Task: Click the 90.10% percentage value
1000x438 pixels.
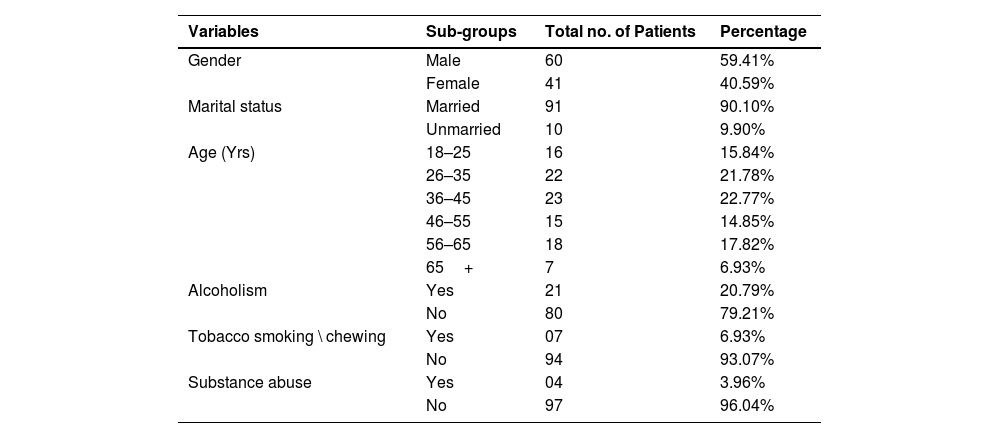Action: [747, 106]
